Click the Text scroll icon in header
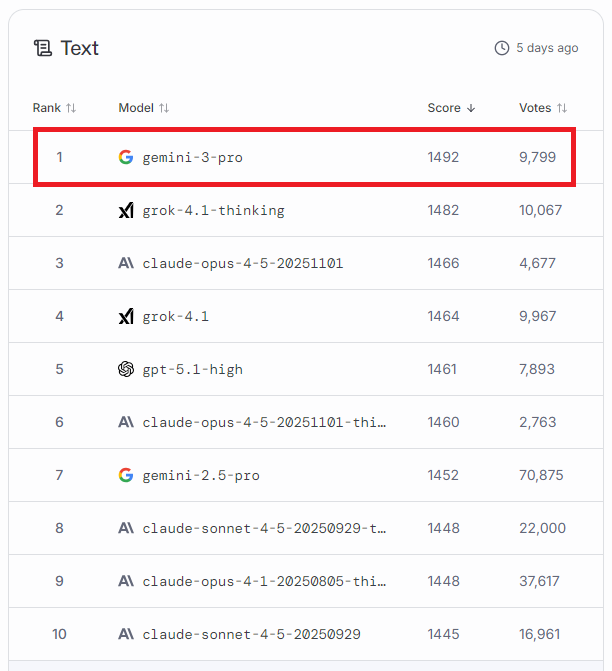The height and width of the screenshot is (671, 612). [x=43, y=48]
